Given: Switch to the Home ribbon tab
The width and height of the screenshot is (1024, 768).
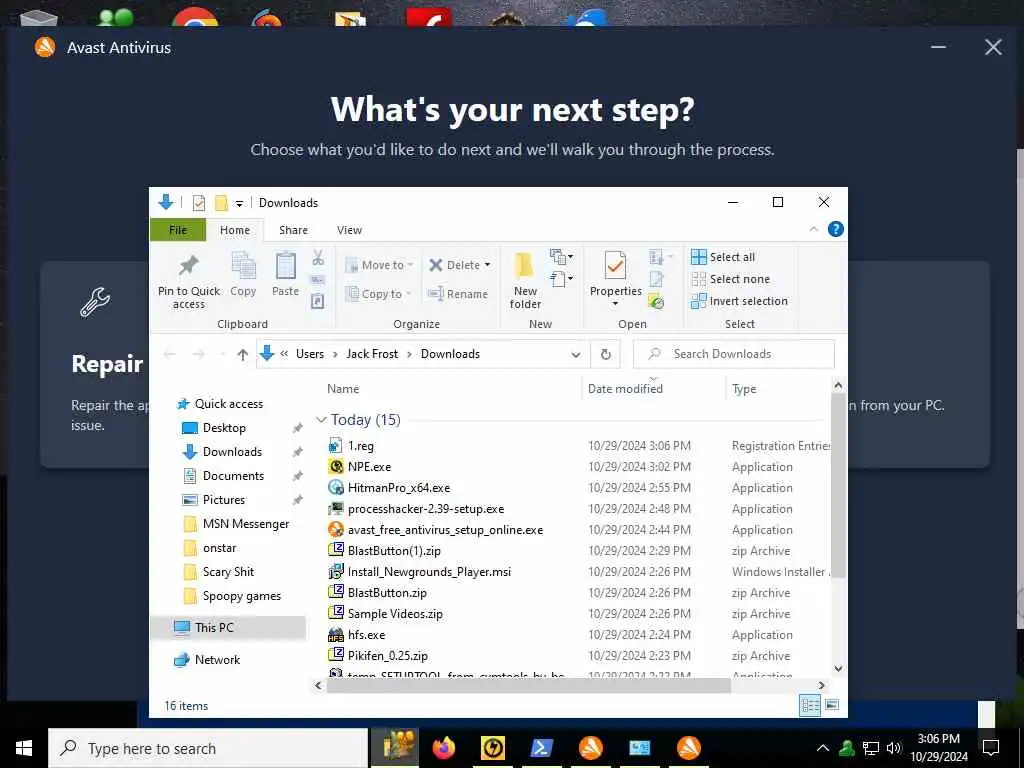Looking at the screenshot, I should pyautogui.click(x=235, y=230).
